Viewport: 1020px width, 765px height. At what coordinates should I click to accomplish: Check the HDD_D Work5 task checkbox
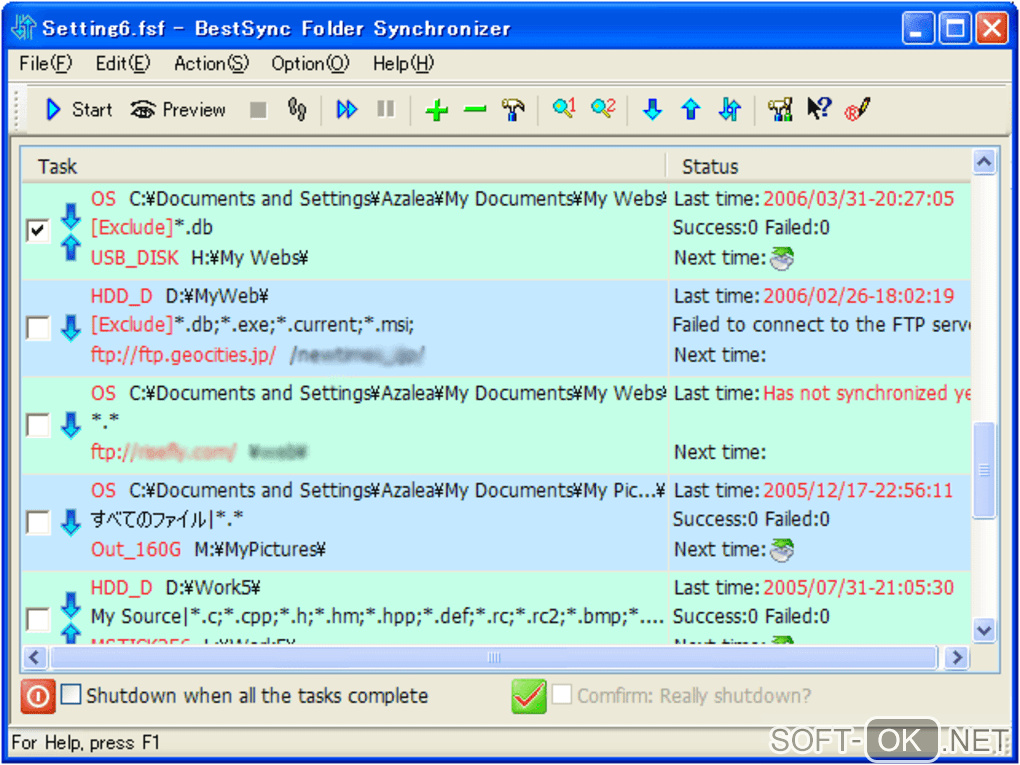tap(38, 619)
